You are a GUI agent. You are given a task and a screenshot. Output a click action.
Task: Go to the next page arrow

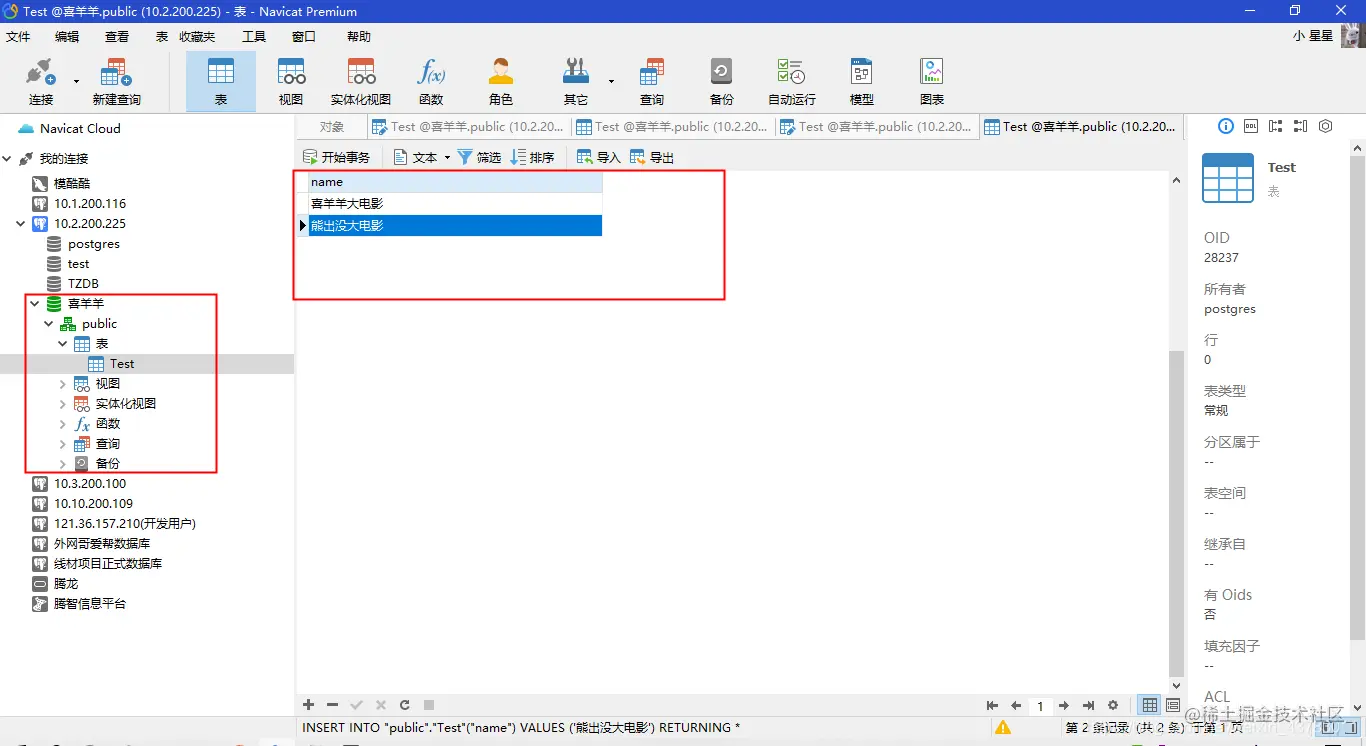(x=1064, y=705)
